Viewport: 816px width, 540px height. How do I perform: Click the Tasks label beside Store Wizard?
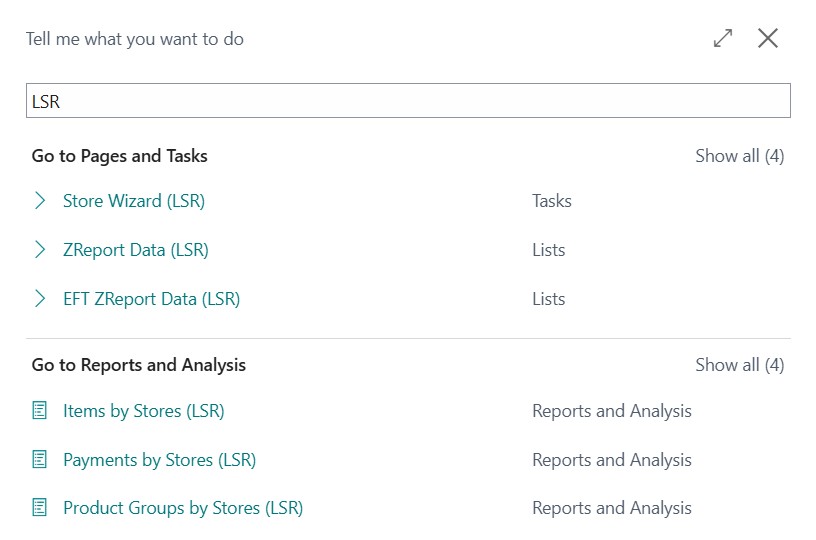(x=552, y=201)
